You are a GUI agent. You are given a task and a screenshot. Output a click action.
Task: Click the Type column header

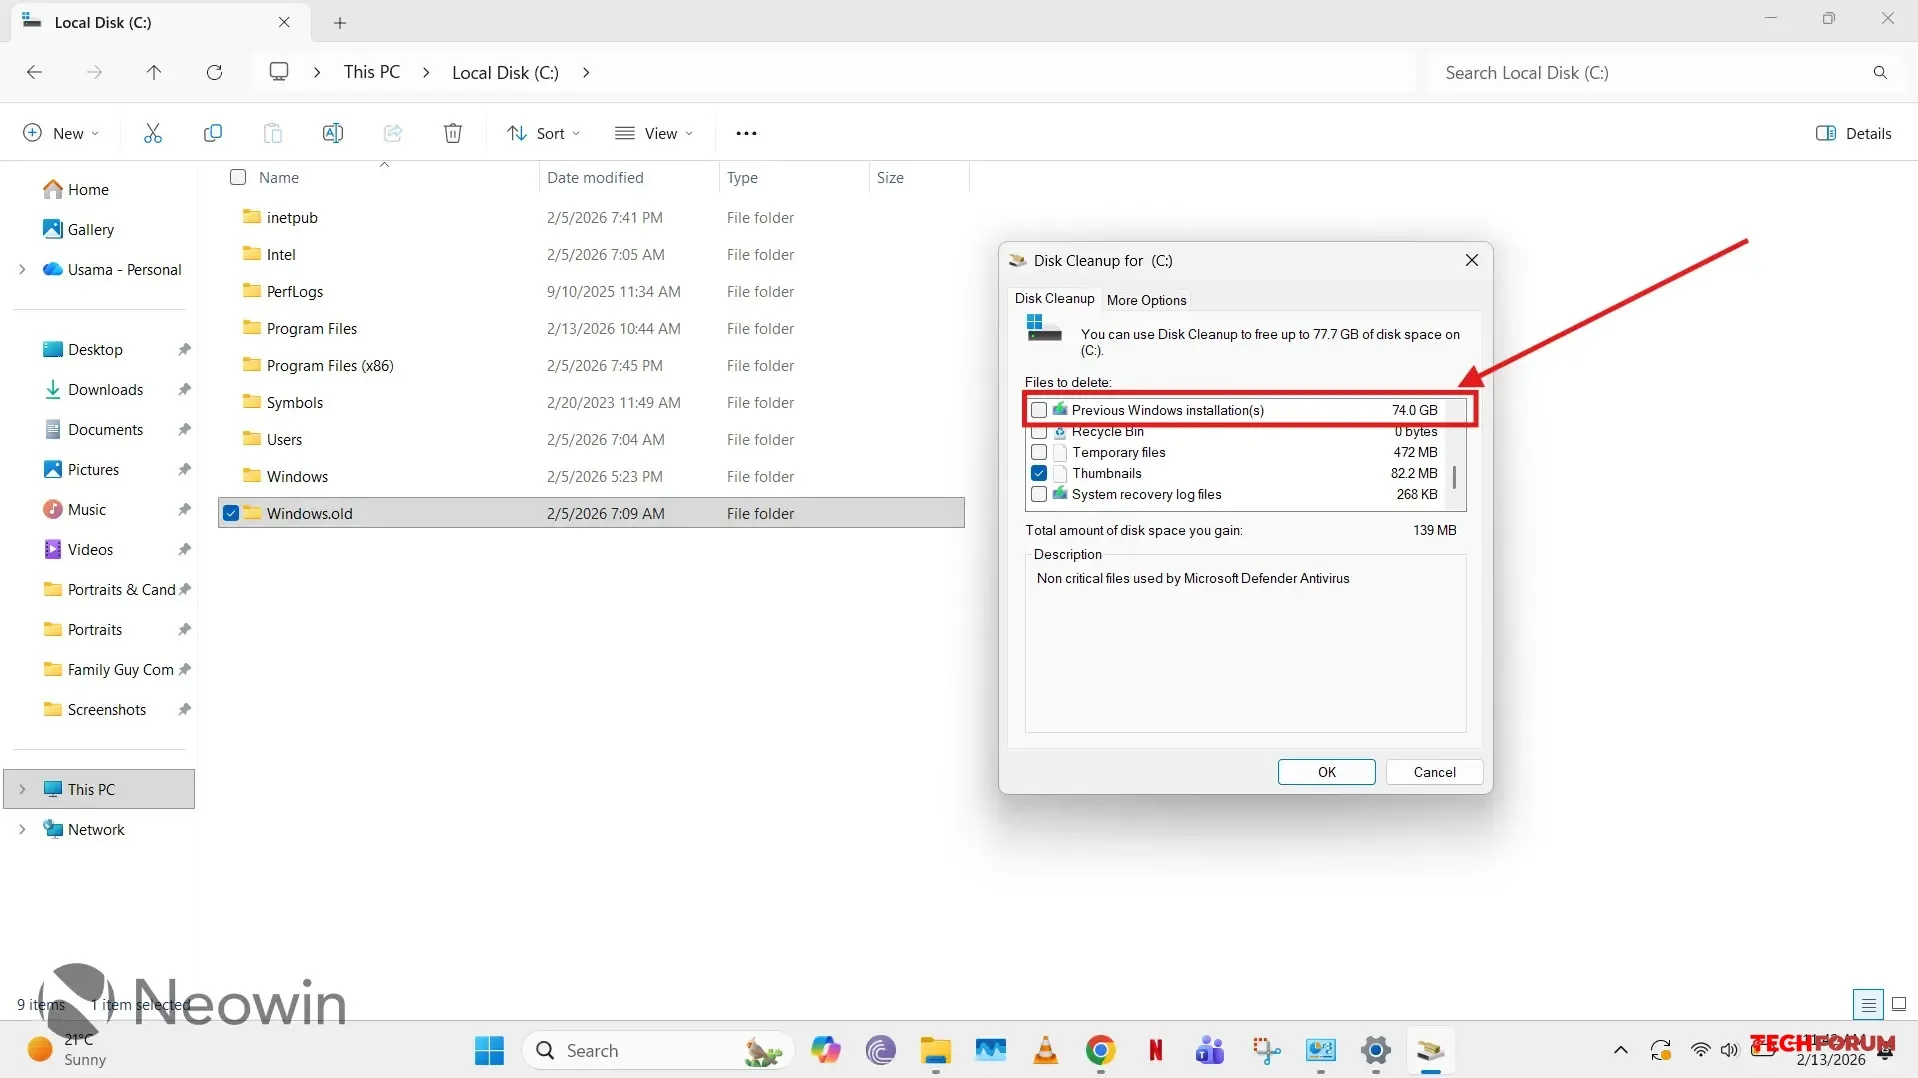pos(793,177)
